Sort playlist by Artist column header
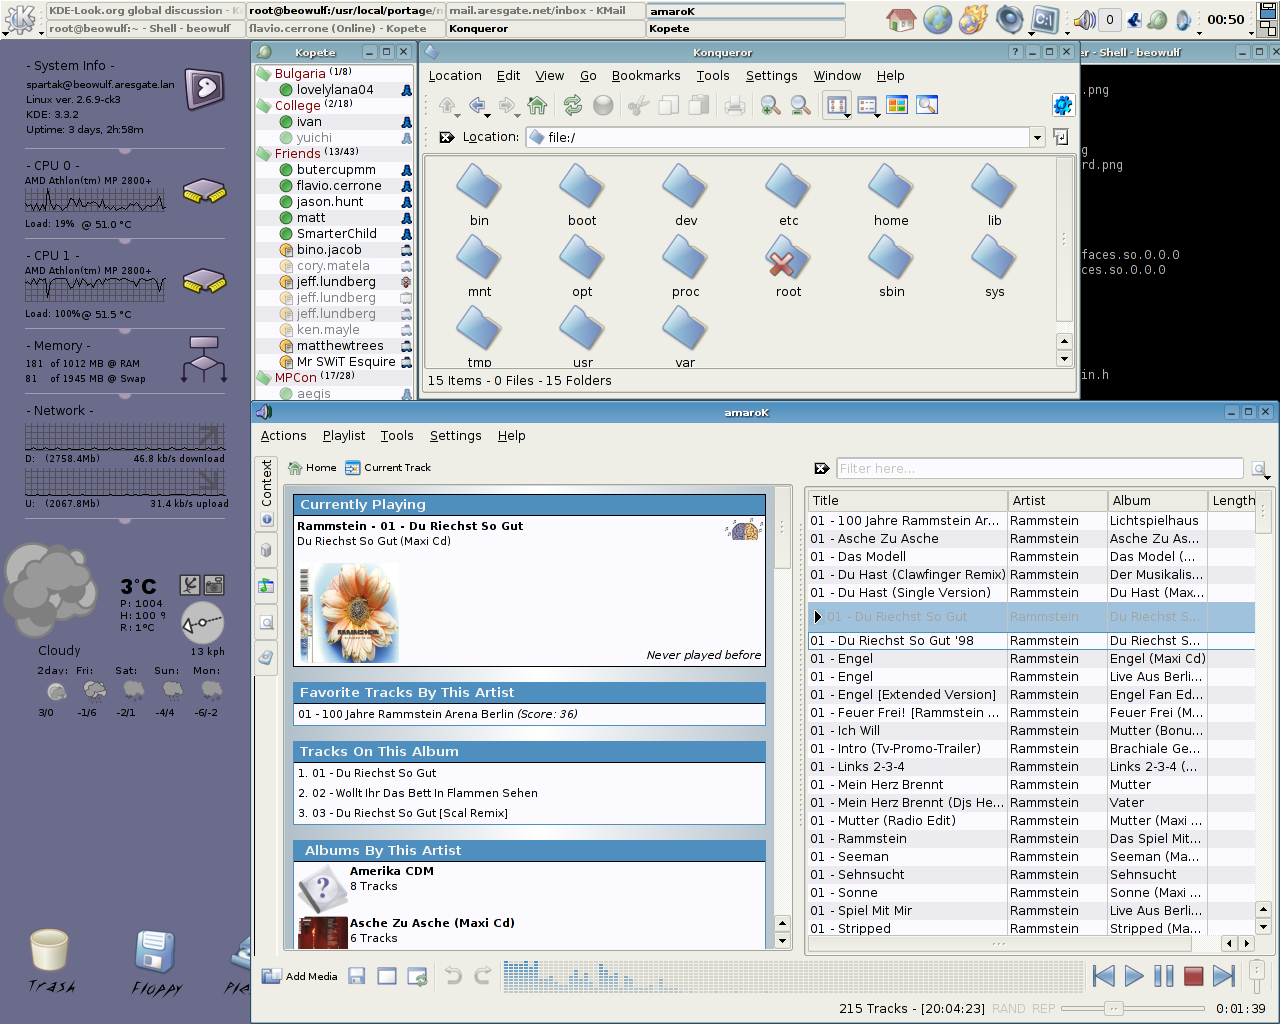 (1056, 501)
